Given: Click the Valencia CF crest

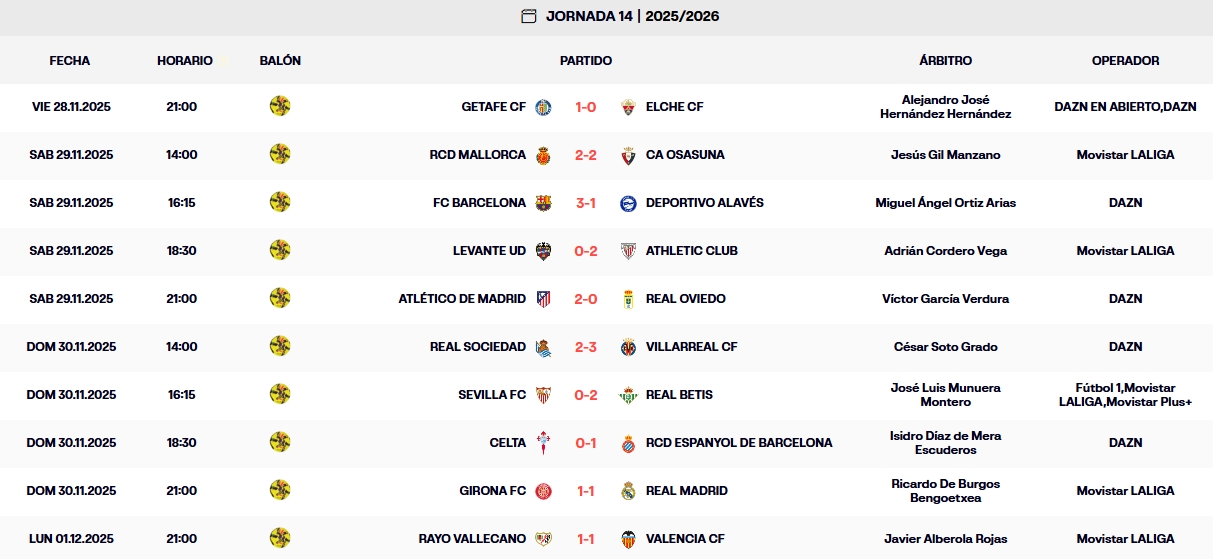Looking at the screenshot, I should 628,539.
